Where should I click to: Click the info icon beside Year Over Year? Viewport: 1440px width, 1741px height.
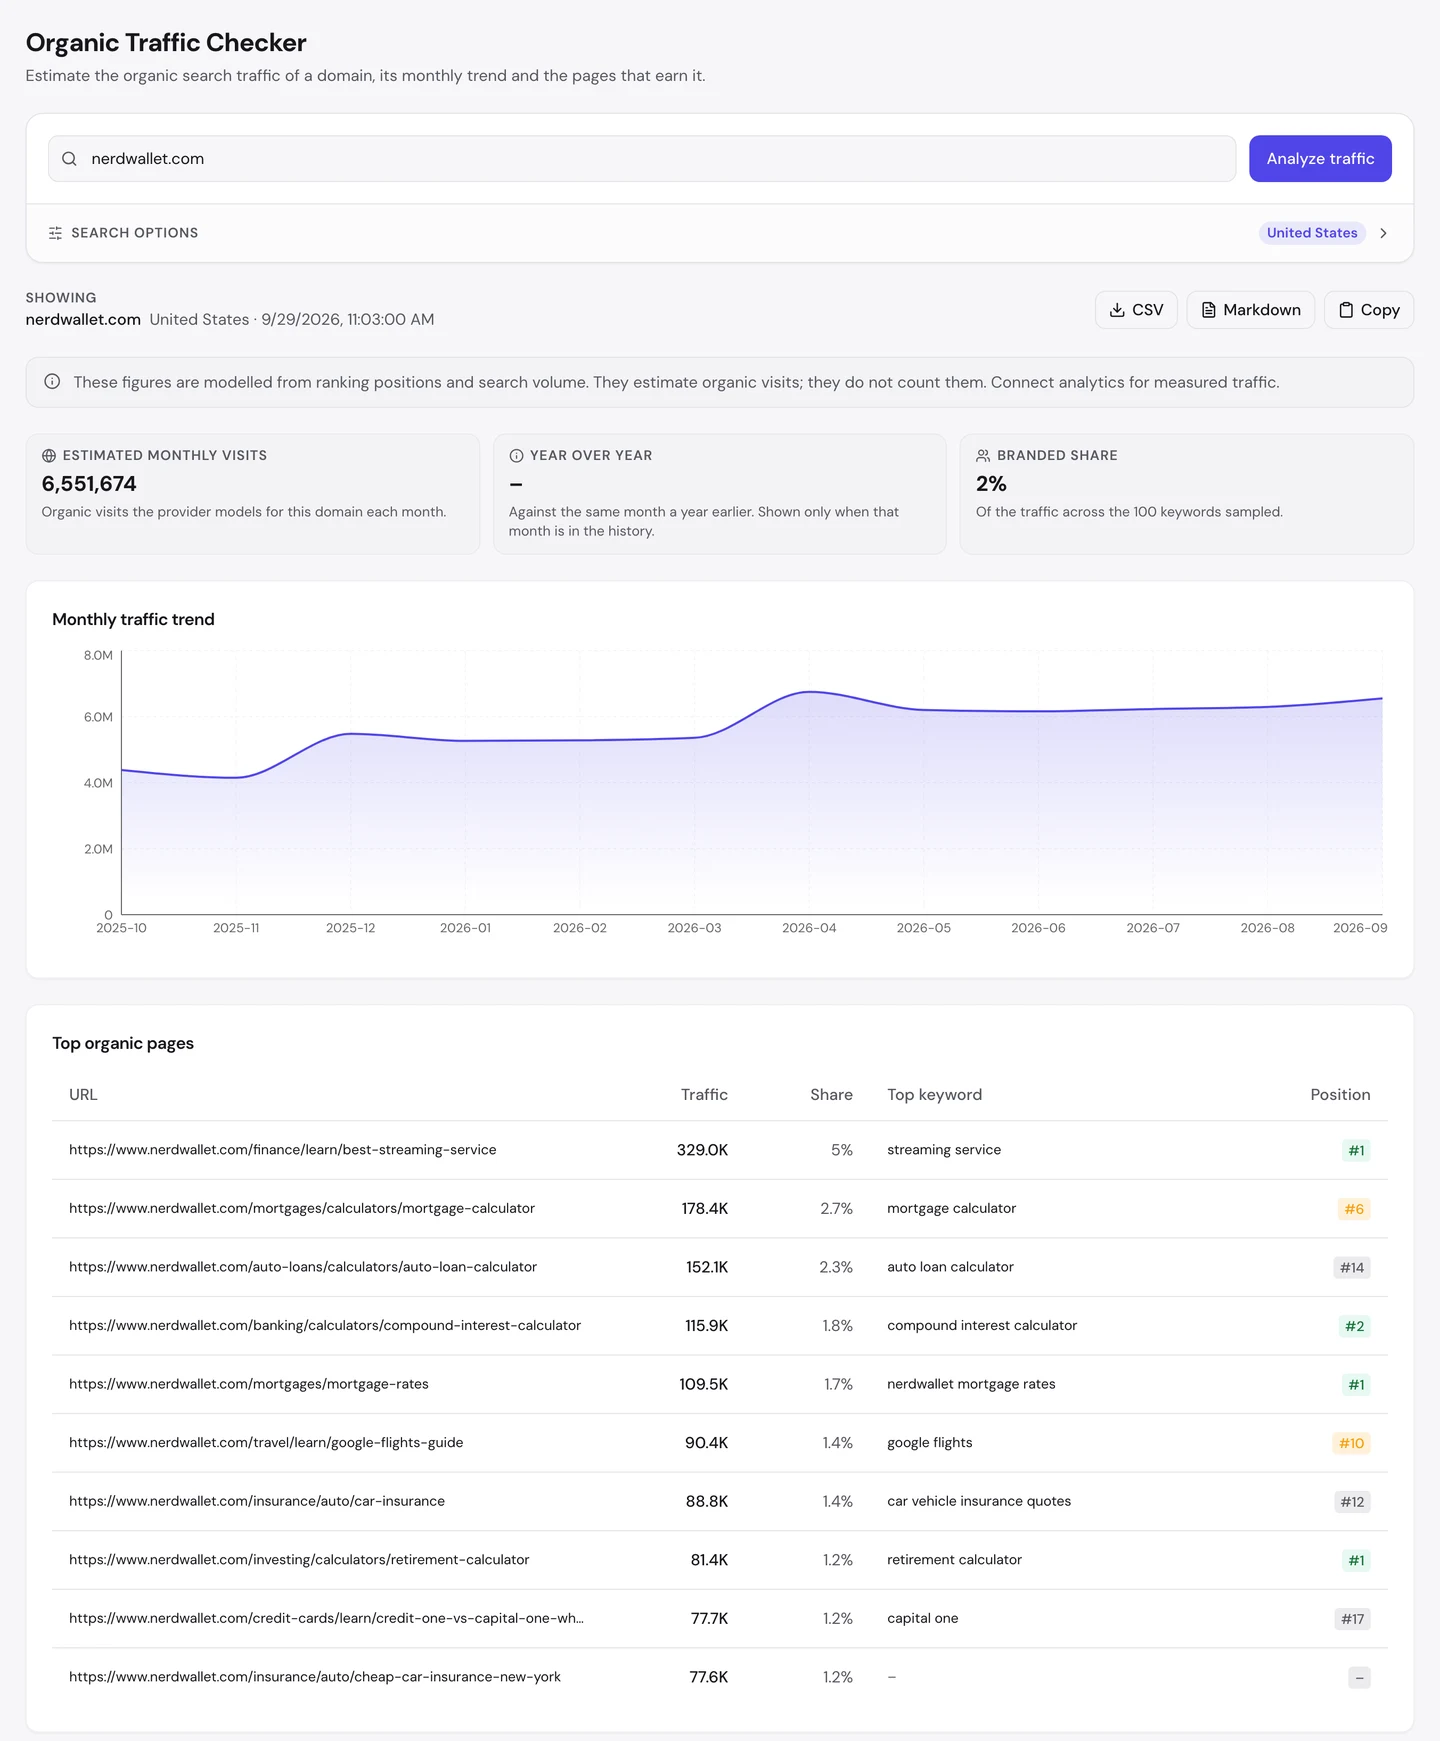click(516, 456)
